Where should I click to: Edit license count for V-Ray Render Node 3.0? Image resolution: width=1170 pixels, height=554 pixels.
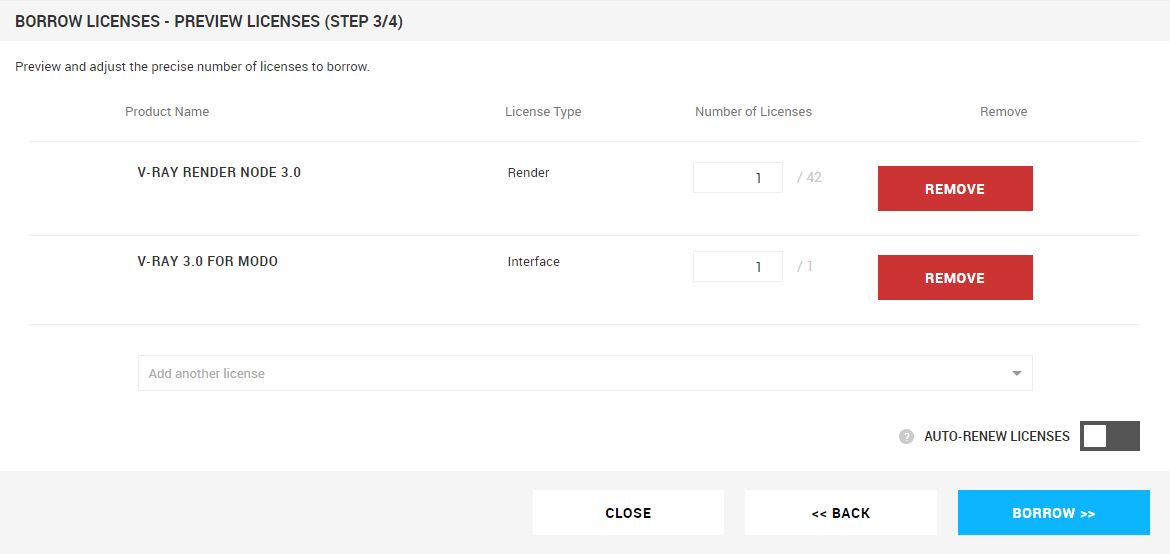point(738,178)
